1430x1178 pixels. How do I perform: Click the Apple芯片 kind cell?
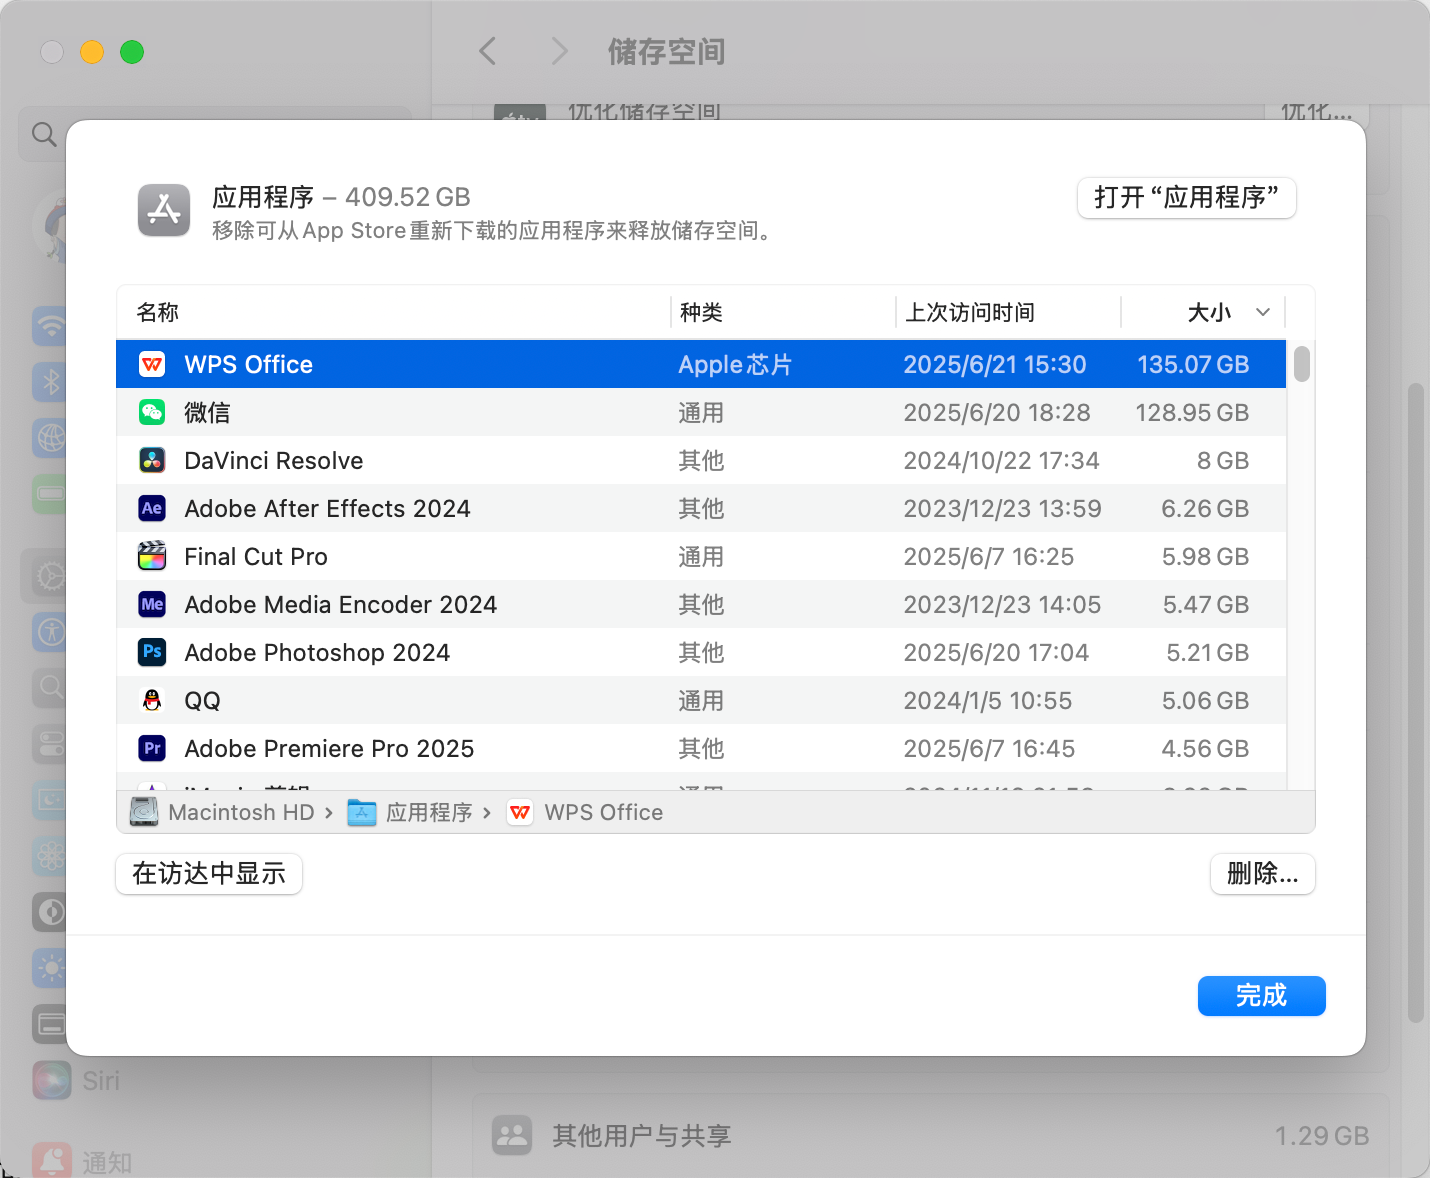(735, 364)
